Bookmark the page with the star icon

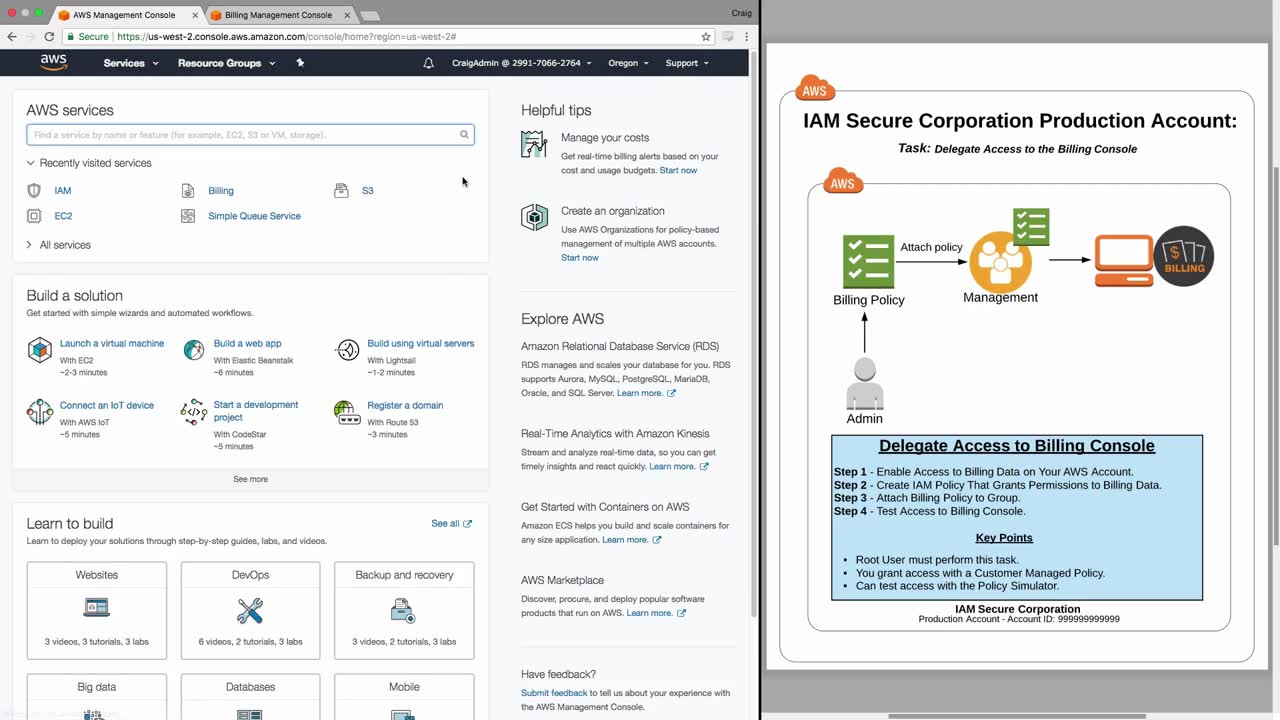[x=706, y=36]
